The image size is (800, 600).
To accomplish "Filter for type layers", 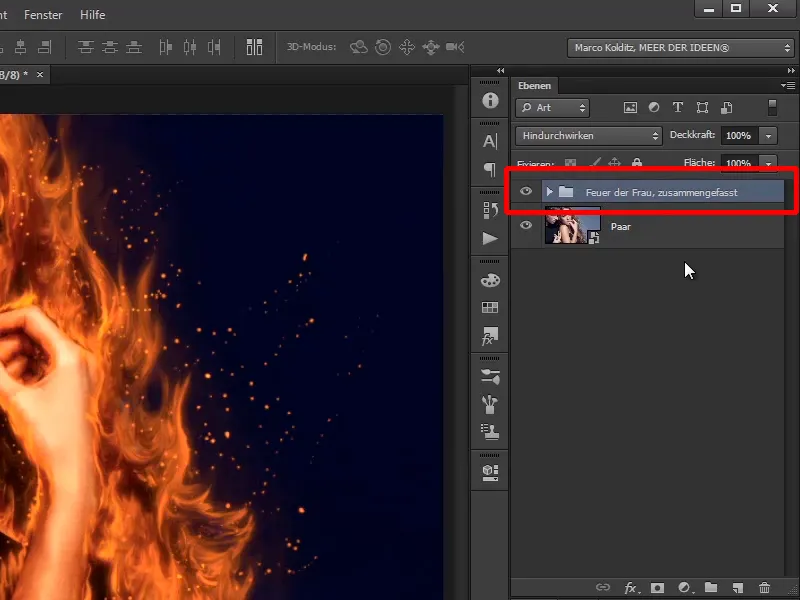I will 678,107.
